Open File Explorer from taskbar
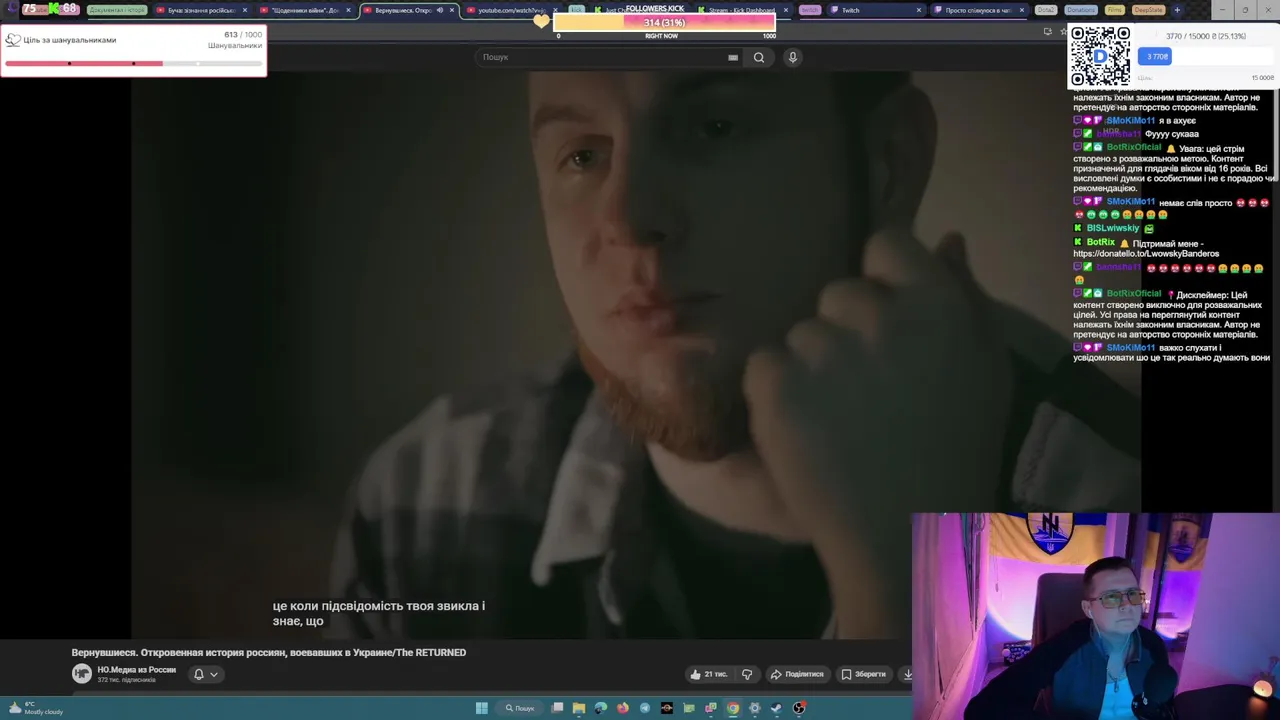 (579, 708)
